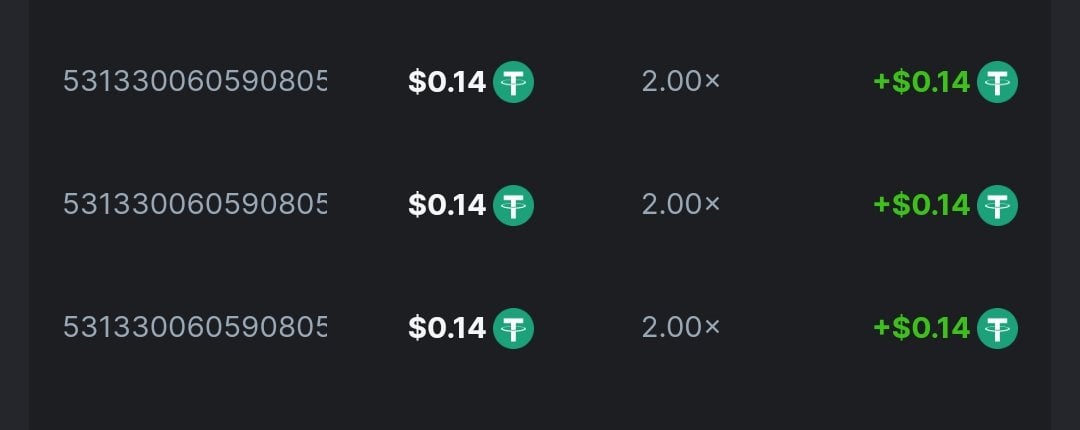This screenshot has height=430, width=1080.
Task: Click the 2.00× multiplier in the third row
Action: point(681,328)
